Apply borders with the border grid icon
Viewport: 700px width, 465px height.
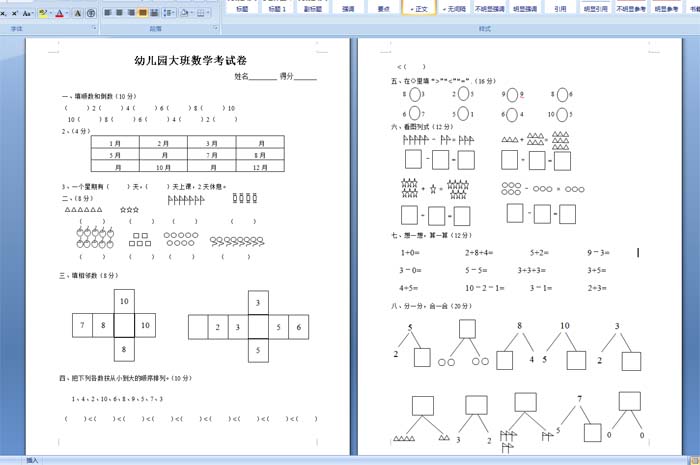[200, 13]
